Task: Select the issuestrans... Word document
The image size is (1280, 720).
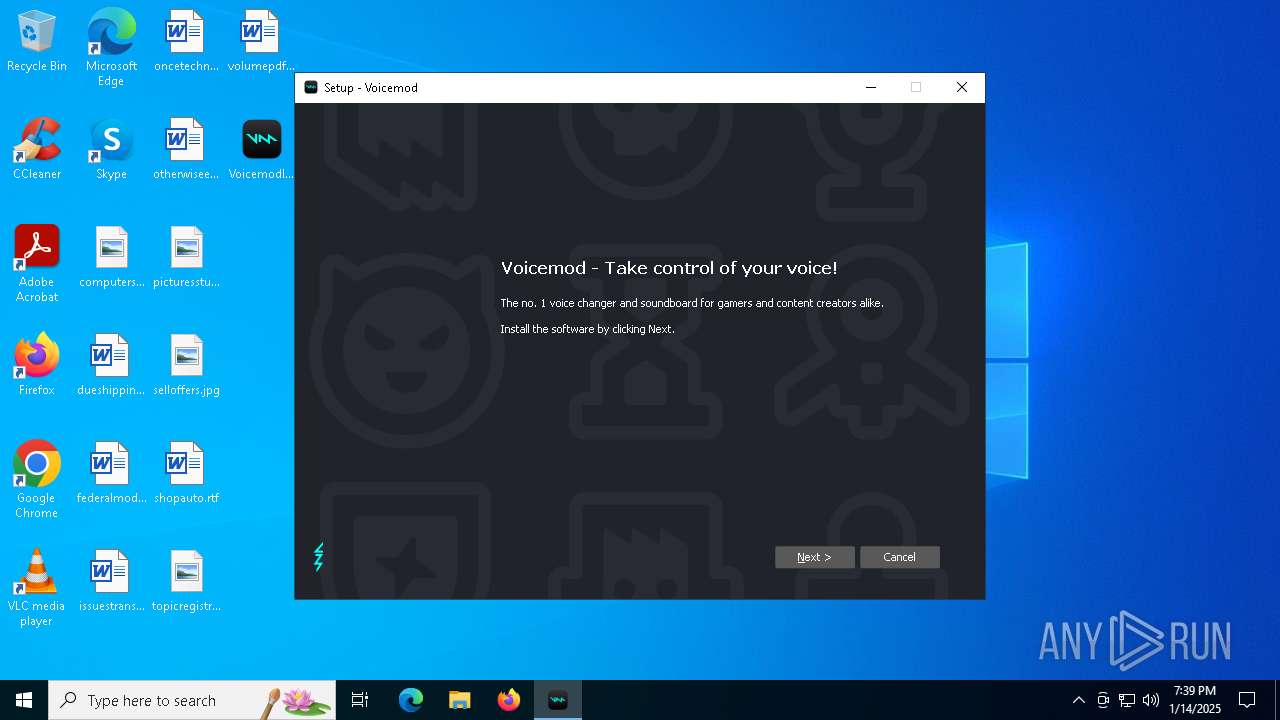Action: [111, 582]
